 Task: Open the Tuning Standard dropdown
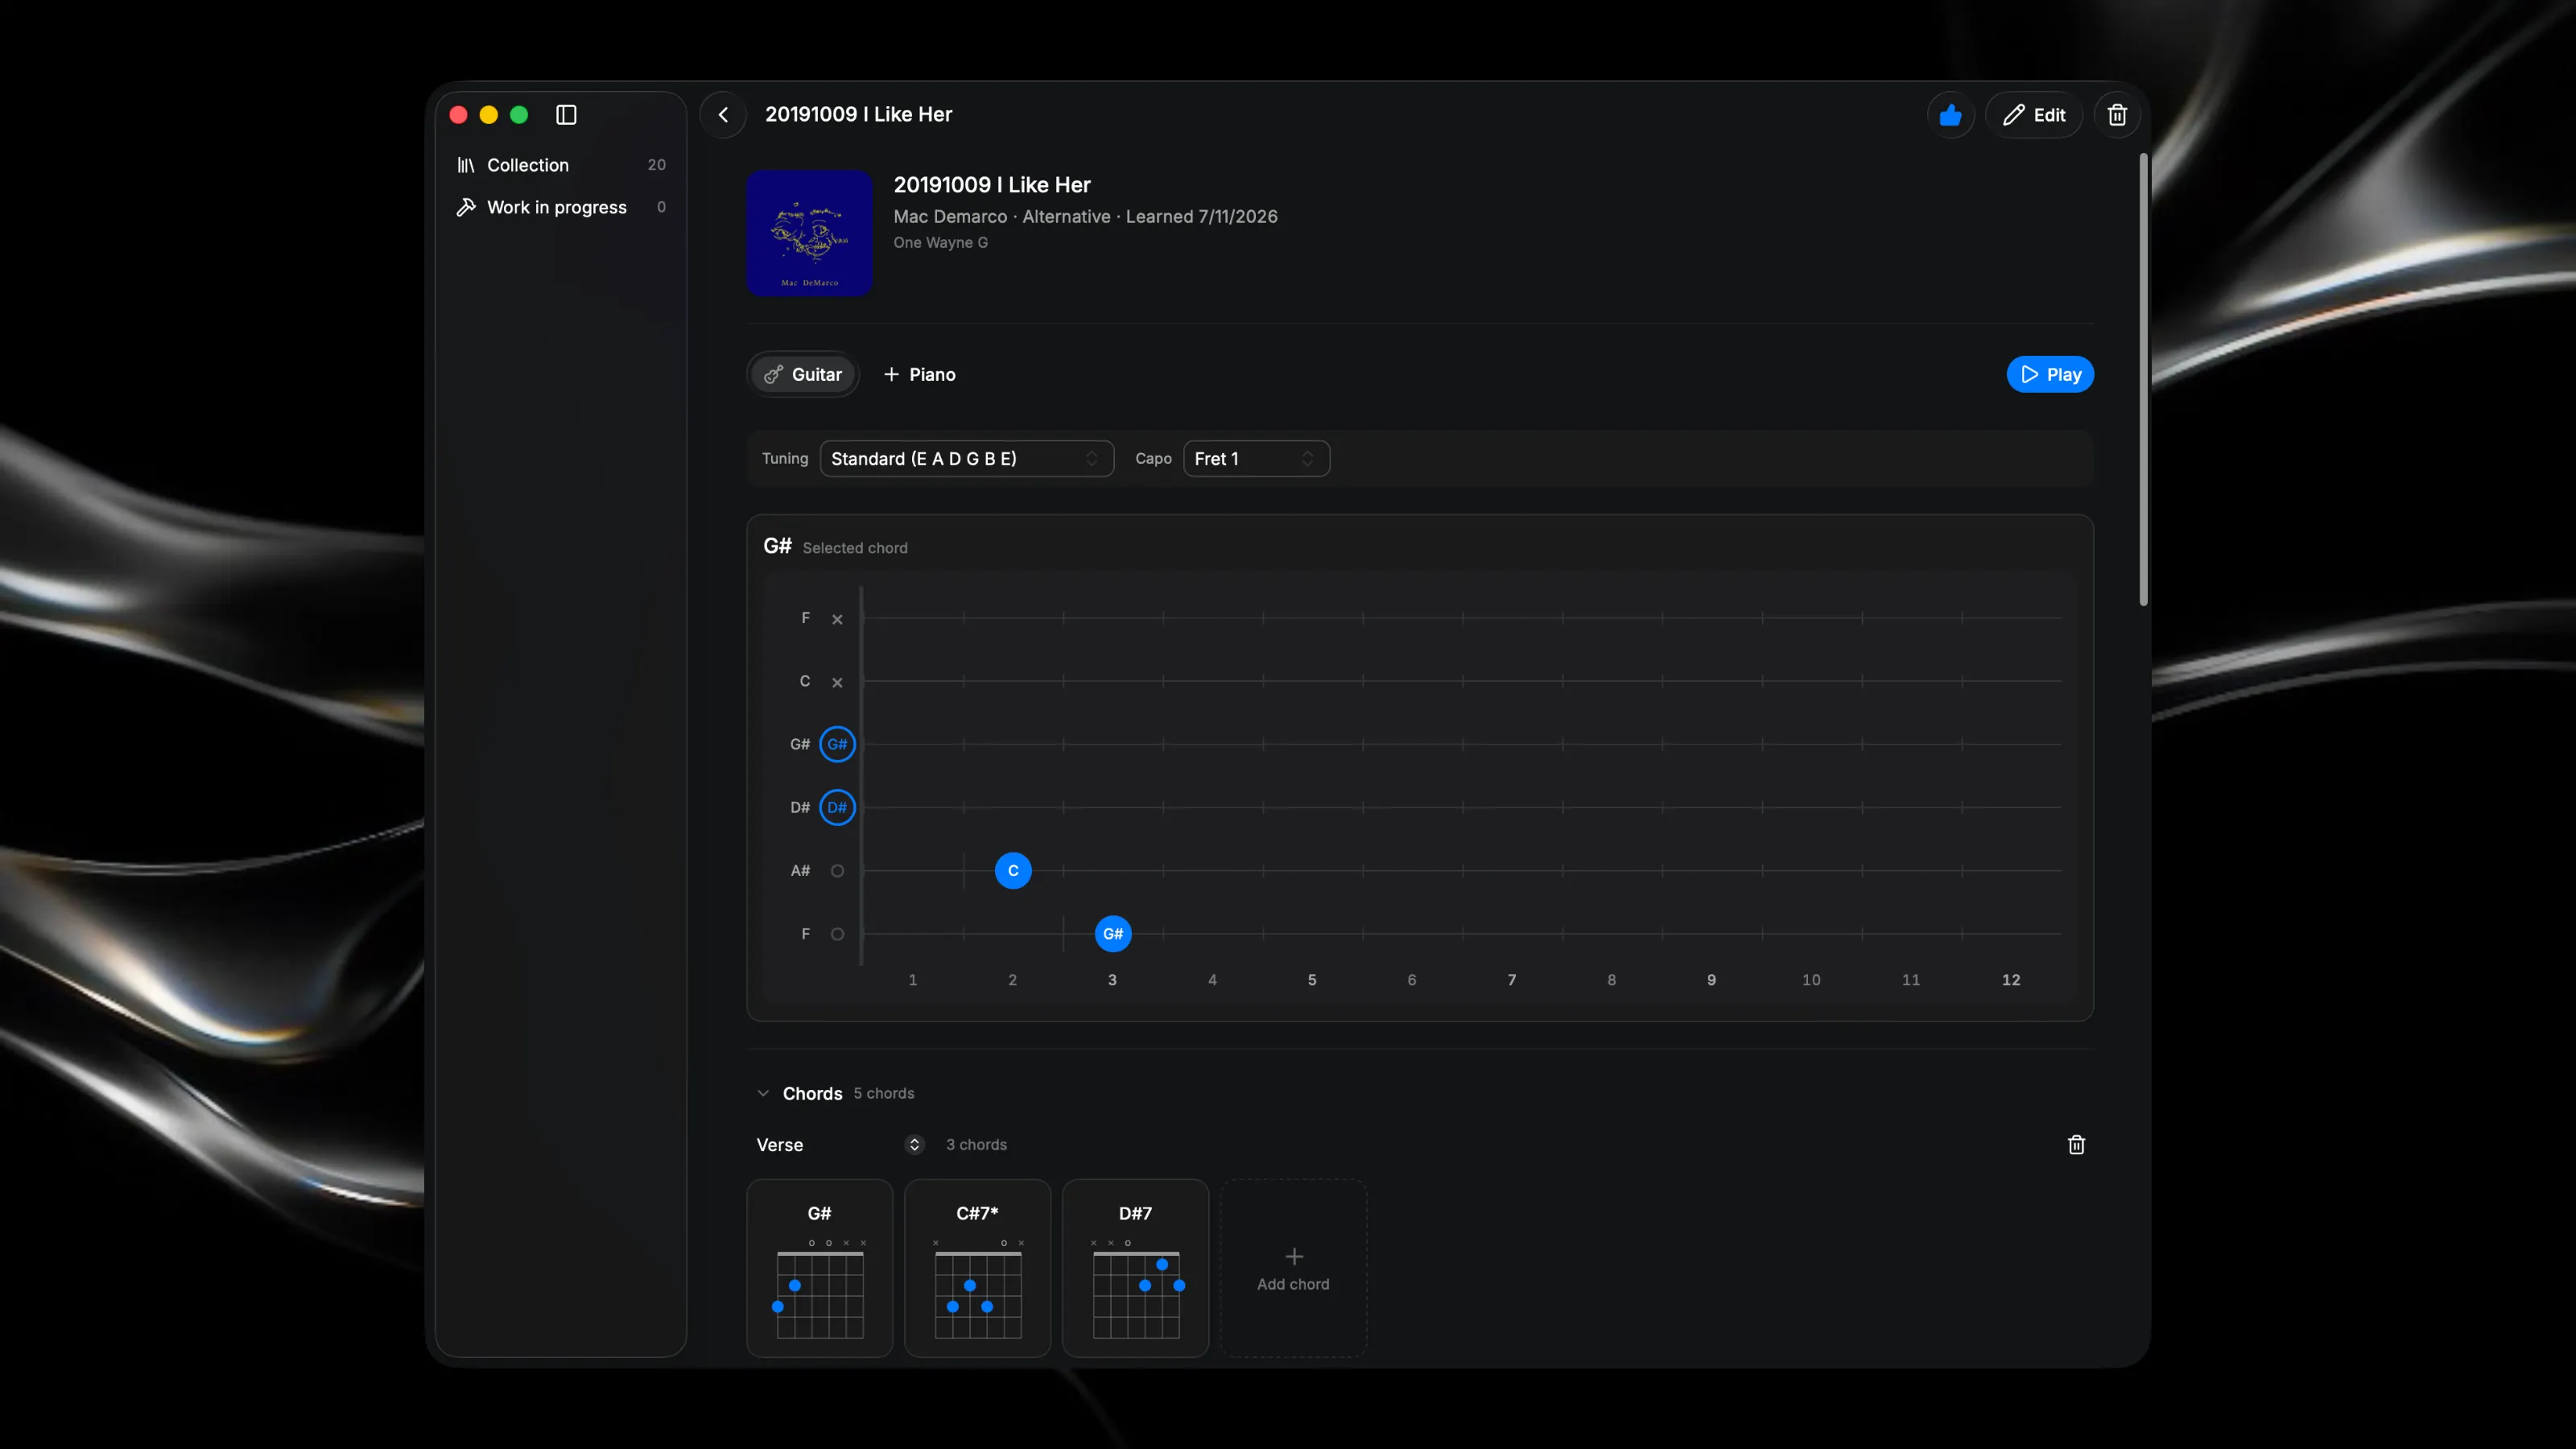[x=966, y=458]
